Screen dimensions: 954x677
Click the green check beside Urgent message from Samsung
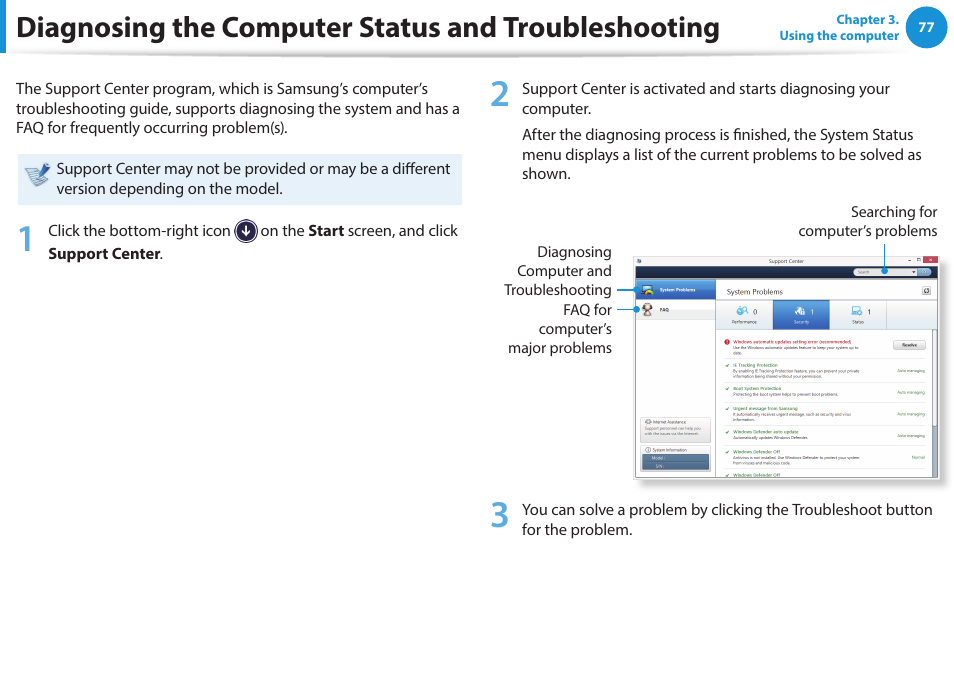pos(727,409)
